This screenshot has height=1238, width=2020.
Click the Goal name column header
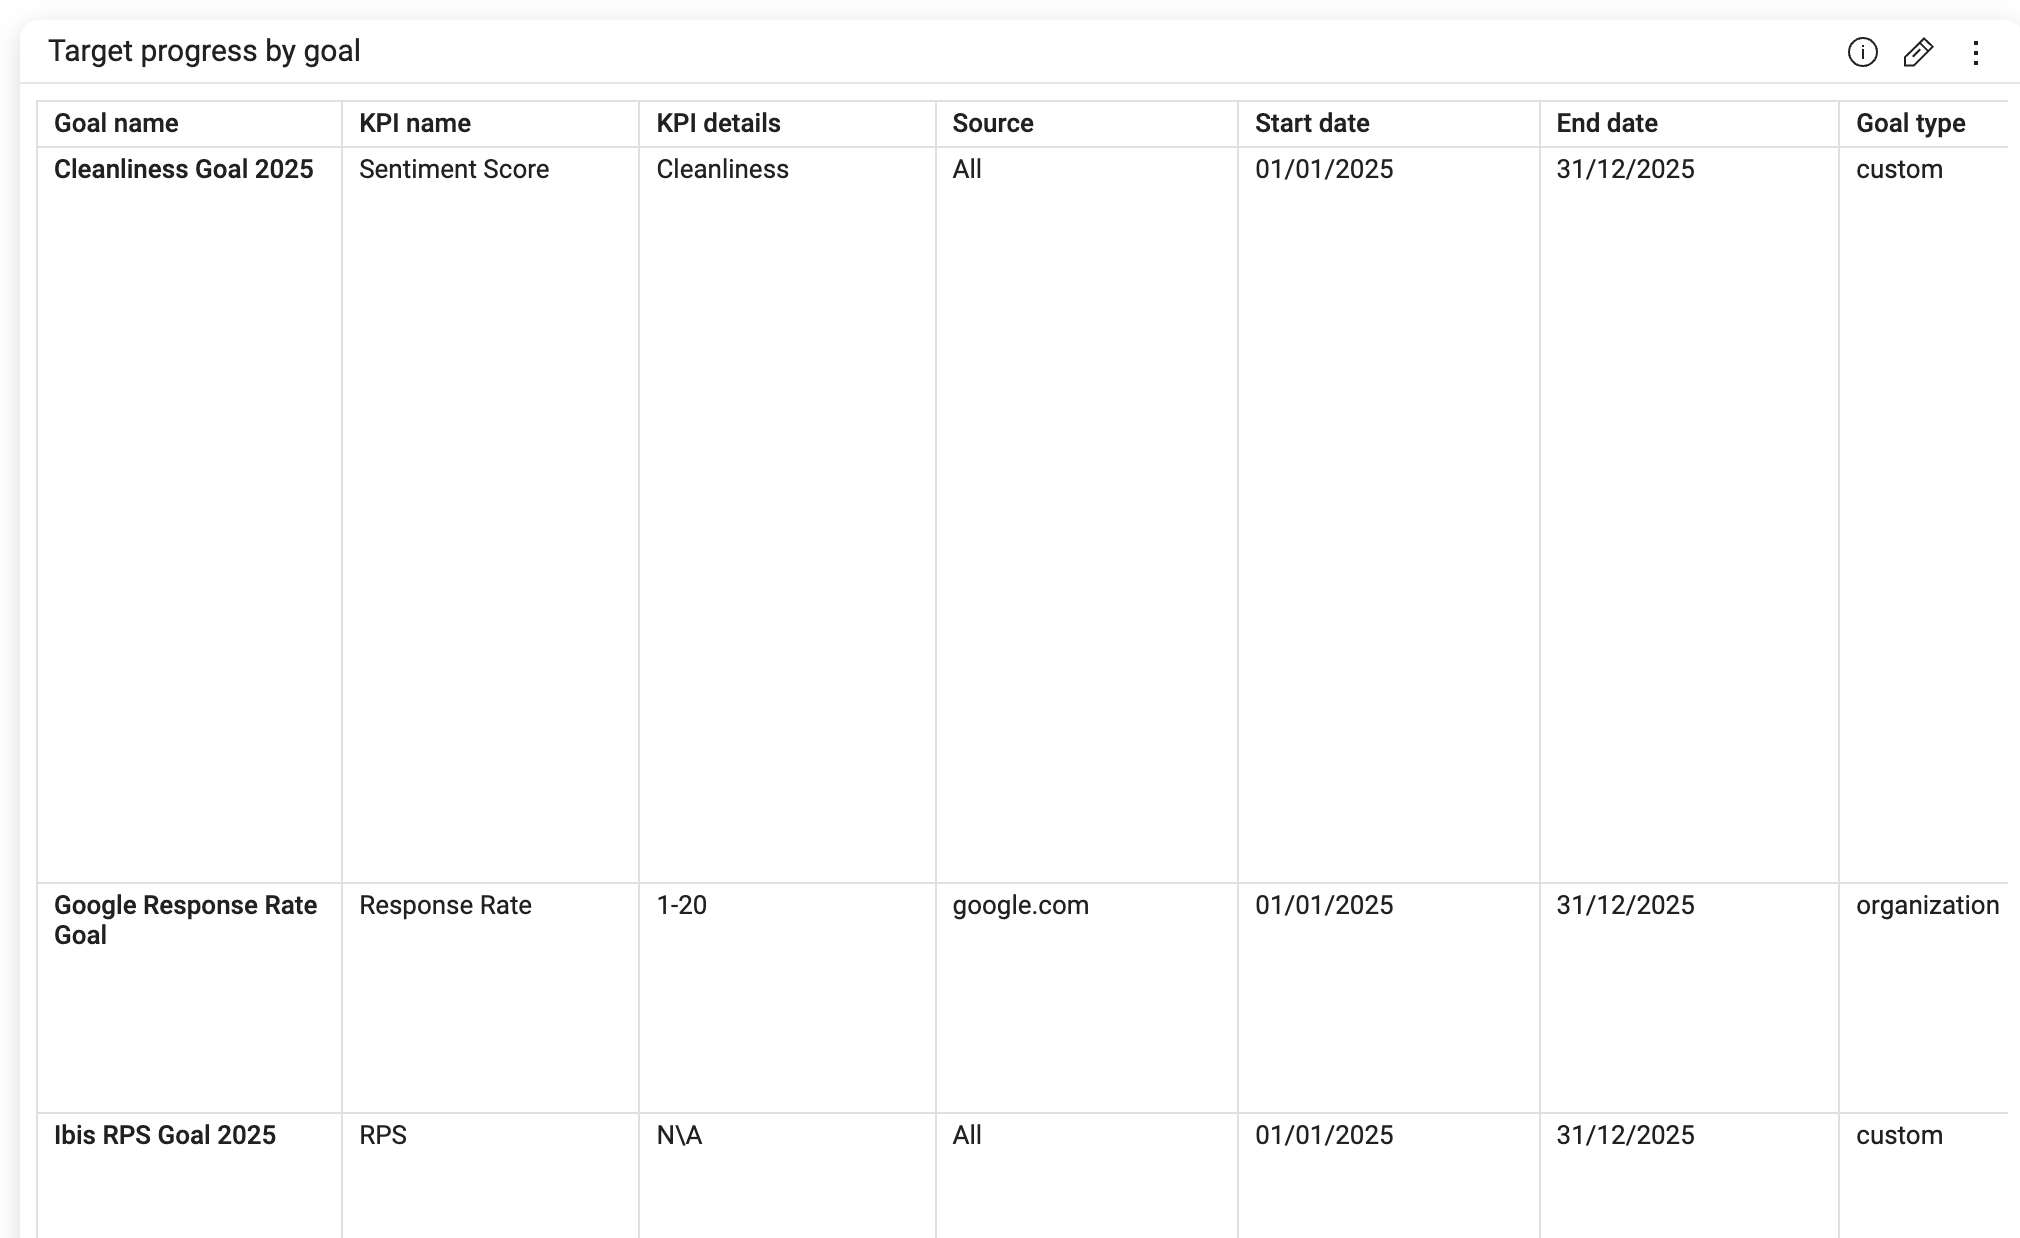[x=116, y=123]
